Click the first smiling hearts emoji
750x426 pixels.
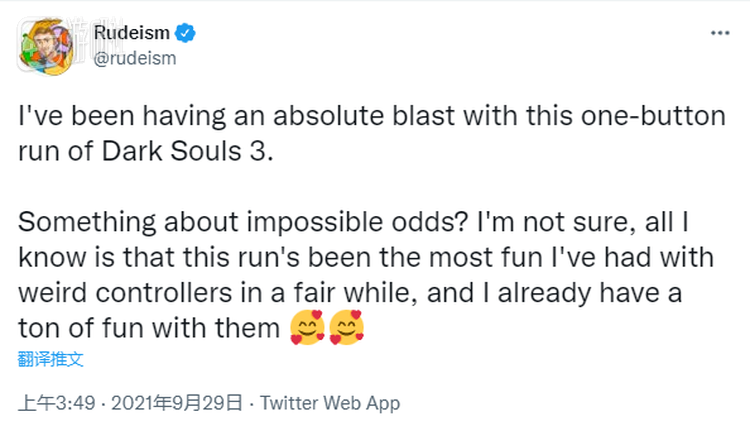tap(306, 326)
